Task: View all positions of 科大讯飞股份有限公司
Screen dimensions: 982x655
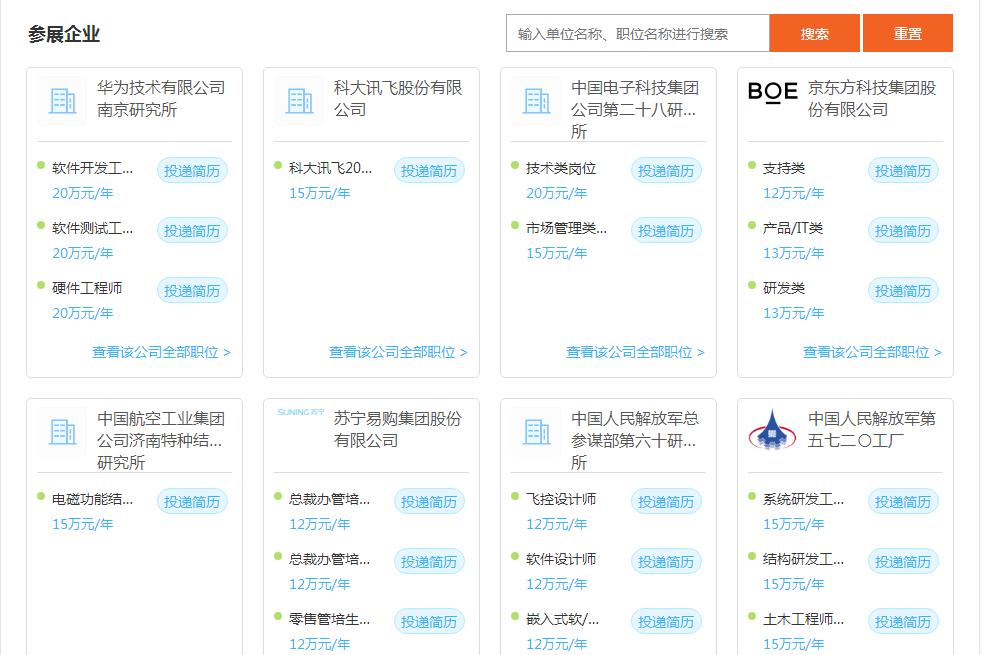Action: pos(398,353)
